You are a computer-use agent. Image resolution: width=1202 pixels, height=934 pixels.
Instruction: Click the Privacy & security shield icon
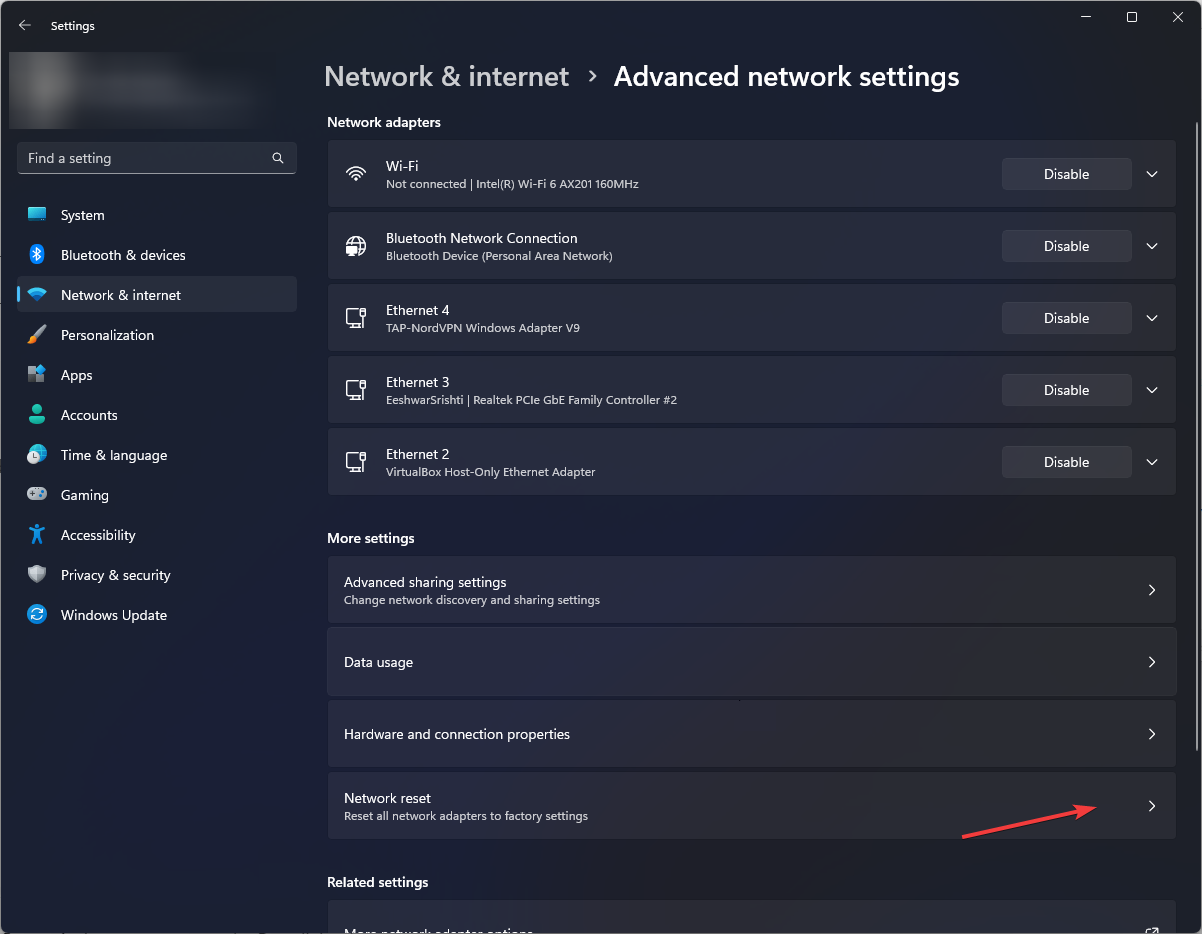(37, 575)
